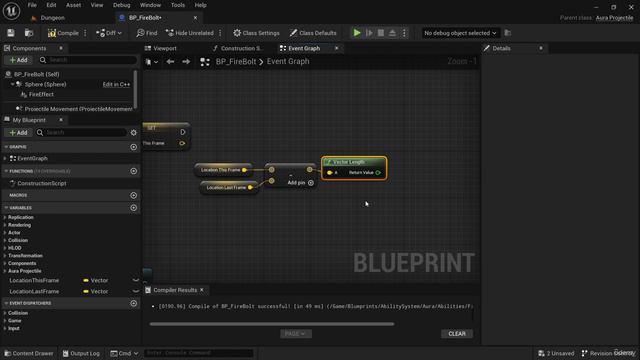Select the Location This Frame node
The width and height of the screenshot is (640, 360).
223,170
